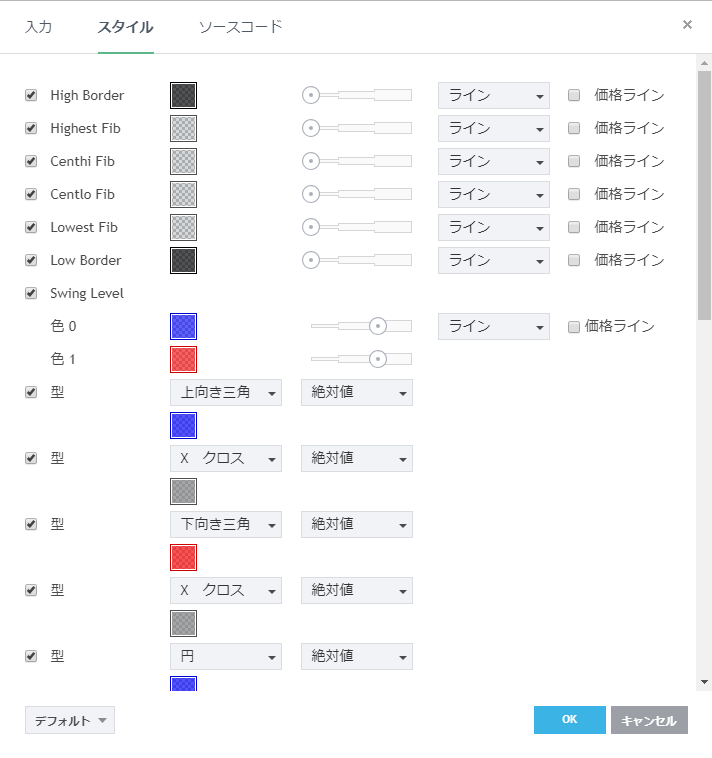The height and width of the screenshot is (758, 712).
Task: Confirm settings with the OK button
Action: (x=569, y=720)
